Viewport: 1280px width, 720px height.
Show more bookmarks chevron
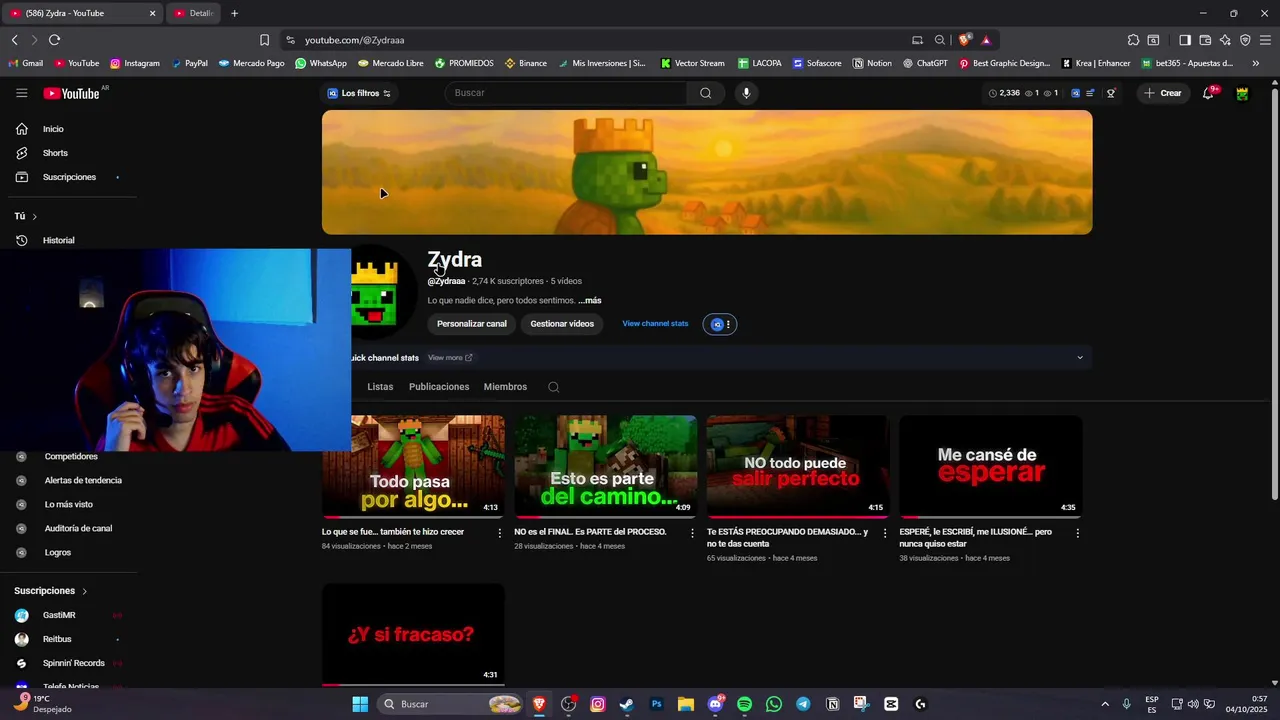click(x=1256, y=63)
